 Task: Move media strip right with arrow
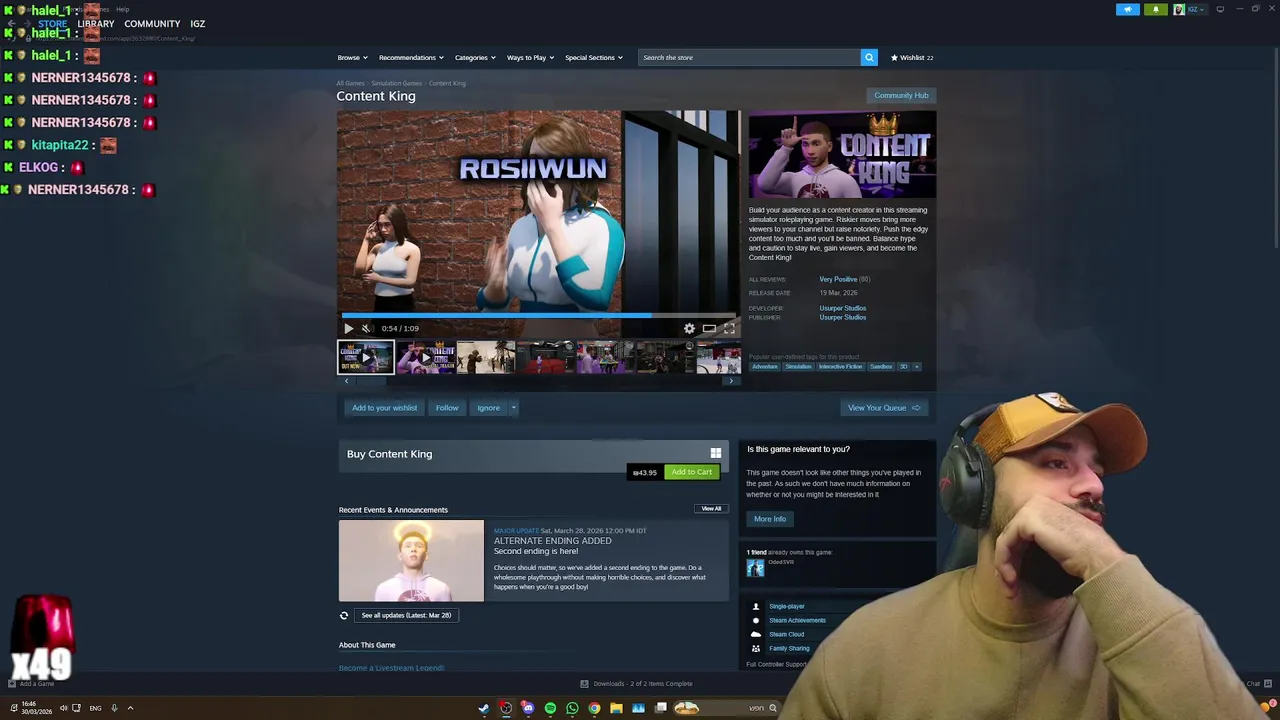[x=731, y=381]
